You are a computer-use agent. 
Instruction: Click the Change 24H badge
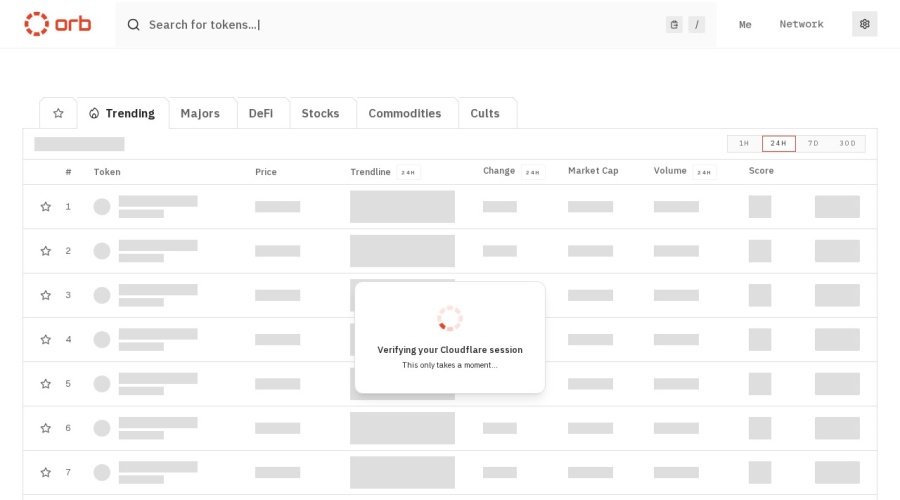pos(533,172)
